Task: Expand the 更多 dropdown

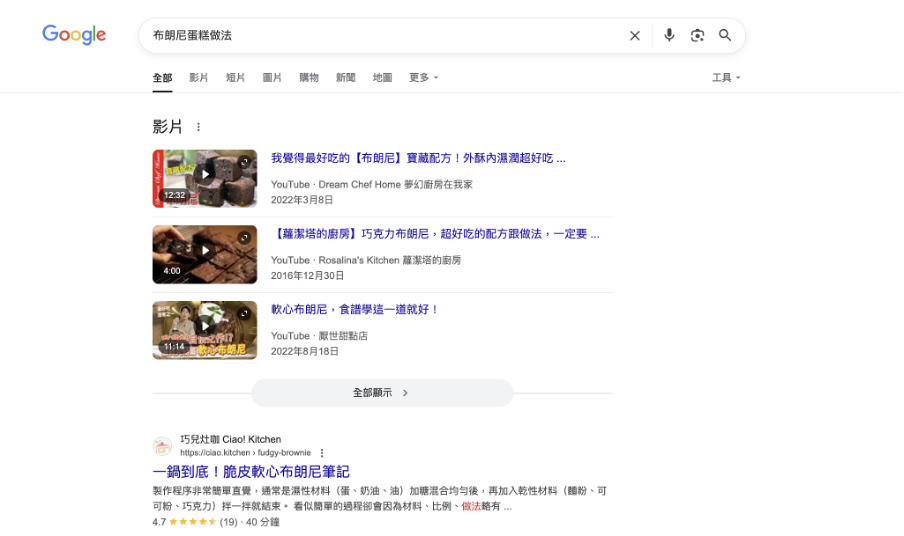Action: [424, 78]
